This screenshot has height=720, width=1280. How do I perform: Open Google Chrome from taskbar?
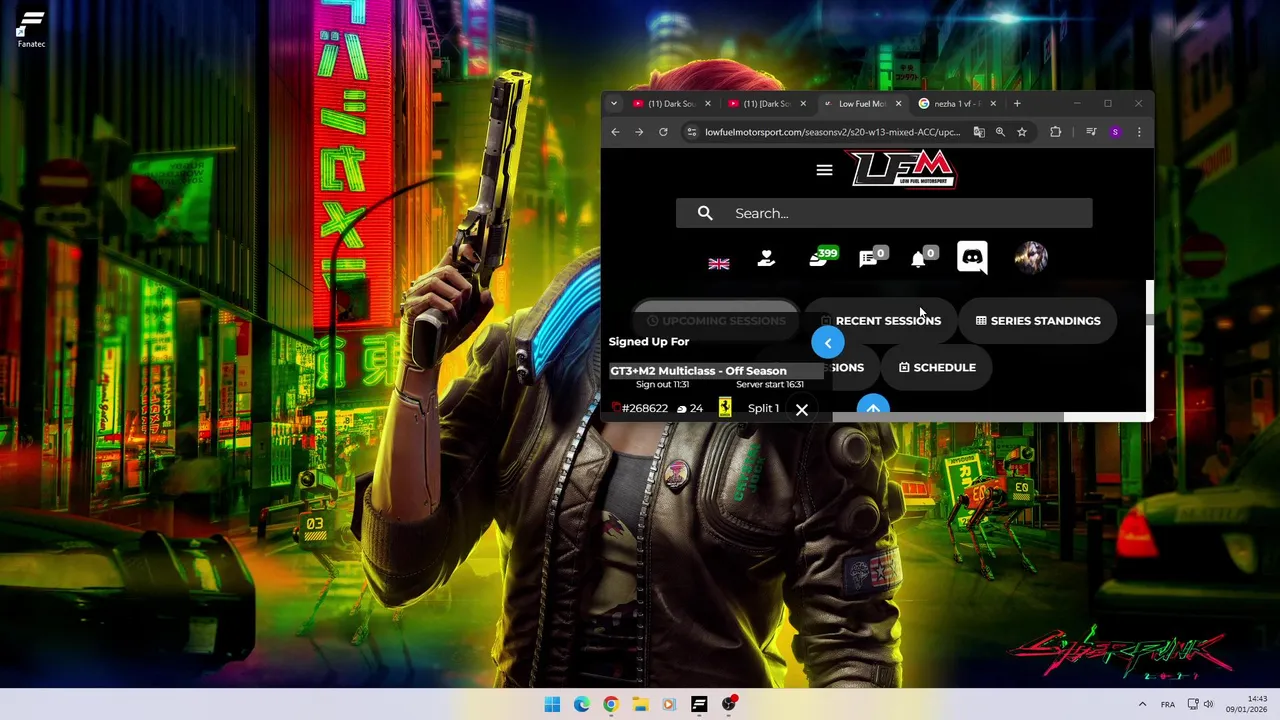[611, 704]
